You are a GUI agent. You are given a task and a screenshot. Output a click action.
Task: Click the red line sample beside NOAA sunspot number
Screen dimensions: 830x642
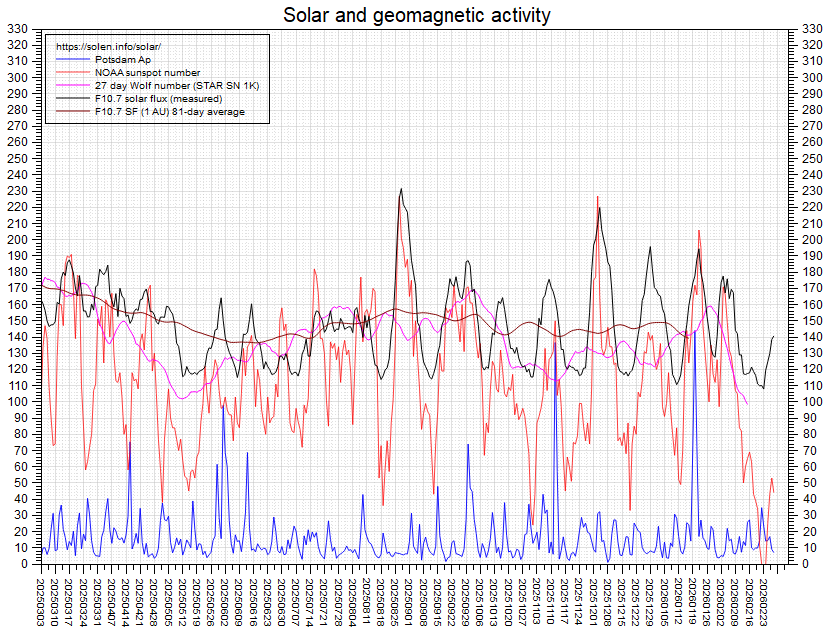click(x=73, y=73)
